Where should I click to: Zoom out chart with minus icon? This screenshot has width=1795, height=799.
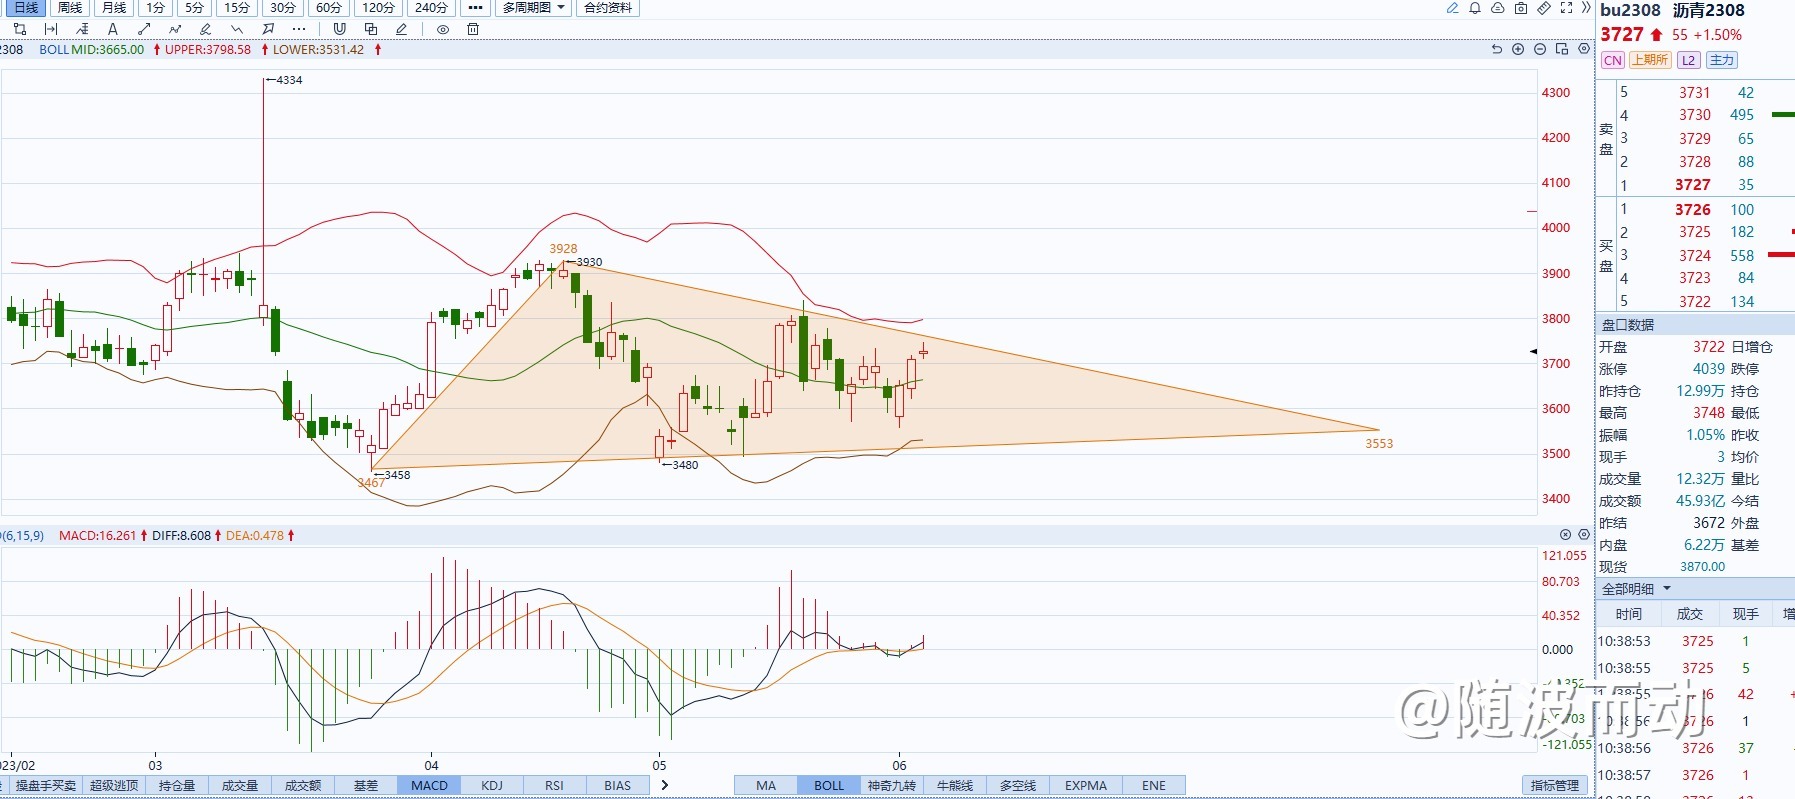tap(1540, 49)
